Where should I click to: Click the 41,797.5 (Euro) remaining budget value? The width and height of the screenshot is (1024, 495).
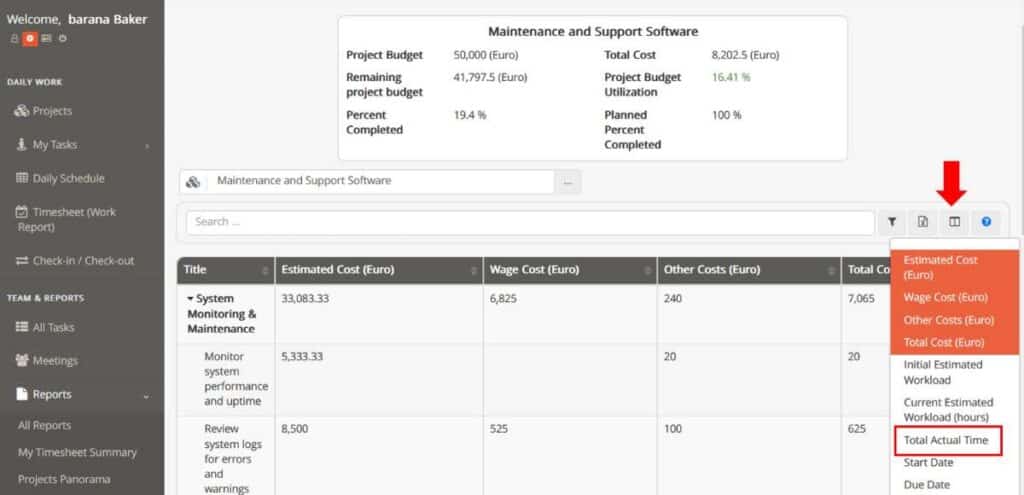click(x=490, y=77)
